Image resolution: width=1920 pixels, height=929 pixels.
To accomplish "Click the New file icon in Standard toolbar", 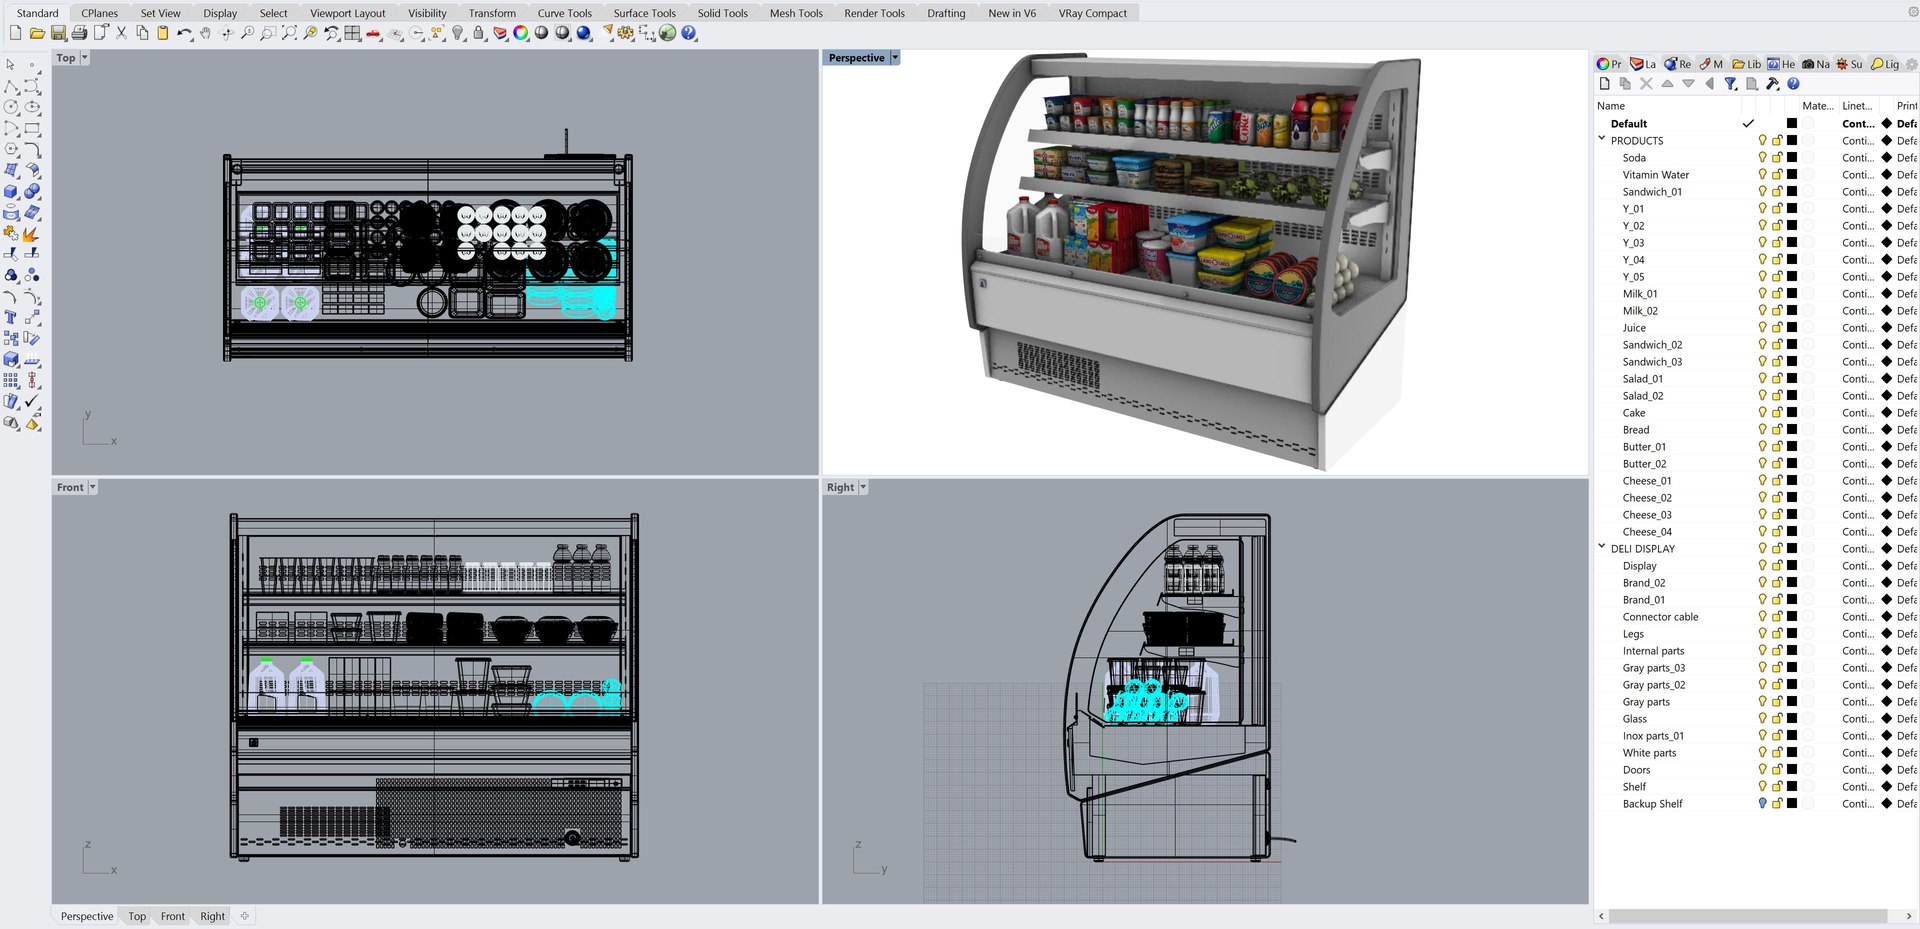I will [x=16, y=33].
